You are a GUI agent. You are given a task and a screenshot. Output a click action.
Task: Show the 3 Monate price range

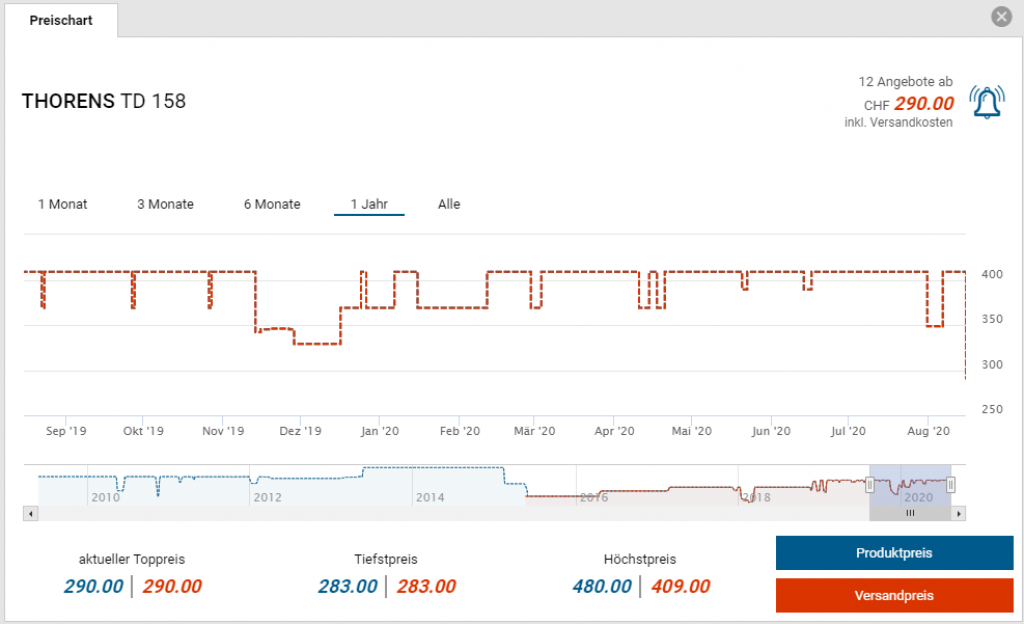(x=165, y=204)
